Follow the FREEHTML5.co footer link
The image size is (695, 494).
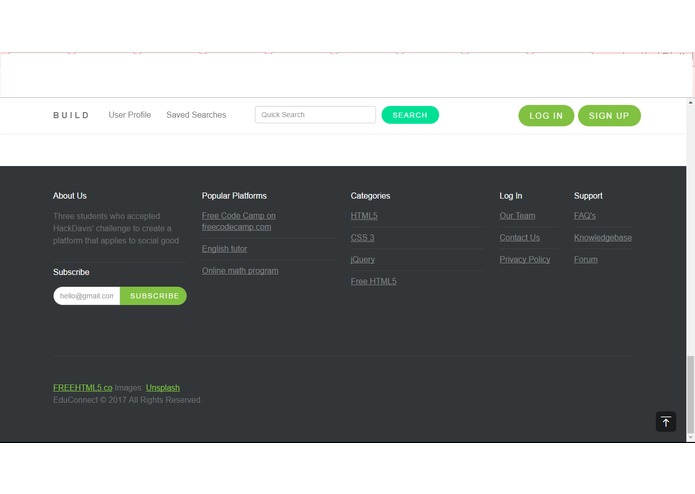pyautogui.click(x=82, y=388)
